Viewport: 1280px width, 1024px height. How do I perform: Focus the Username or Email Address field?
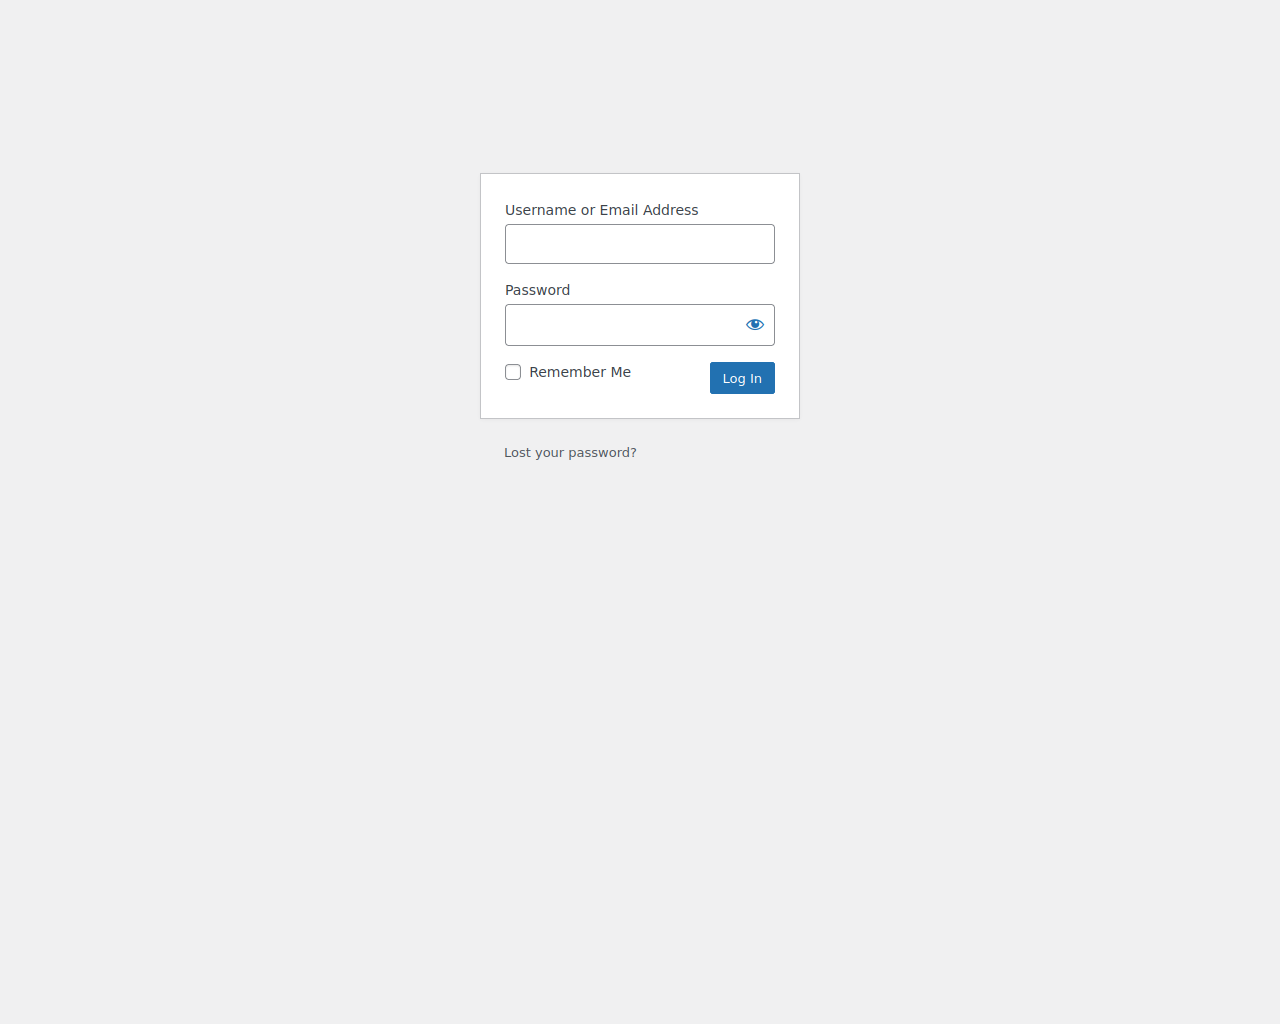point(640,244)
